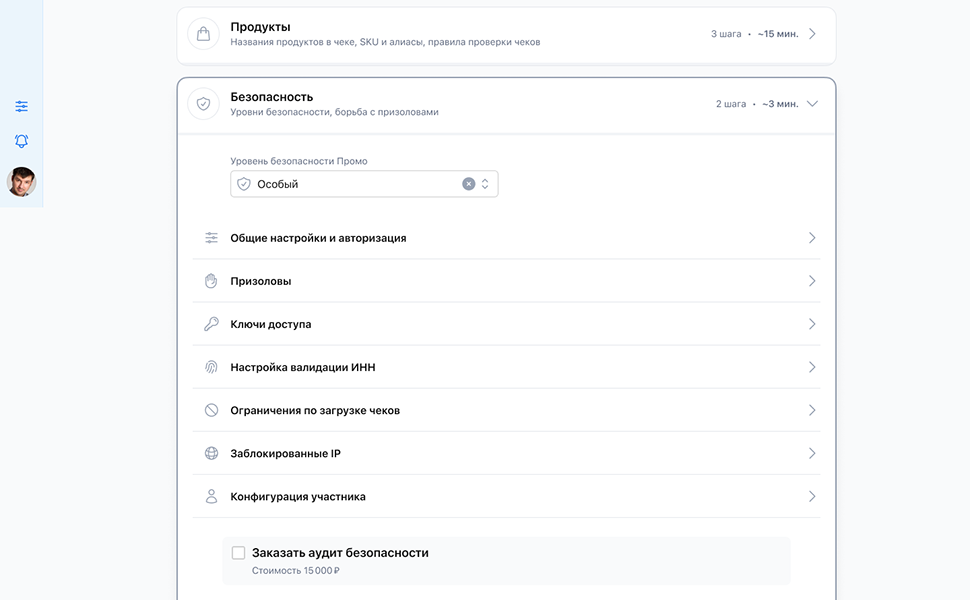Click the Заказать аудит безопасности label
Image resolution: width=970 pixels, height=600 pixels.
coord(340,553)
